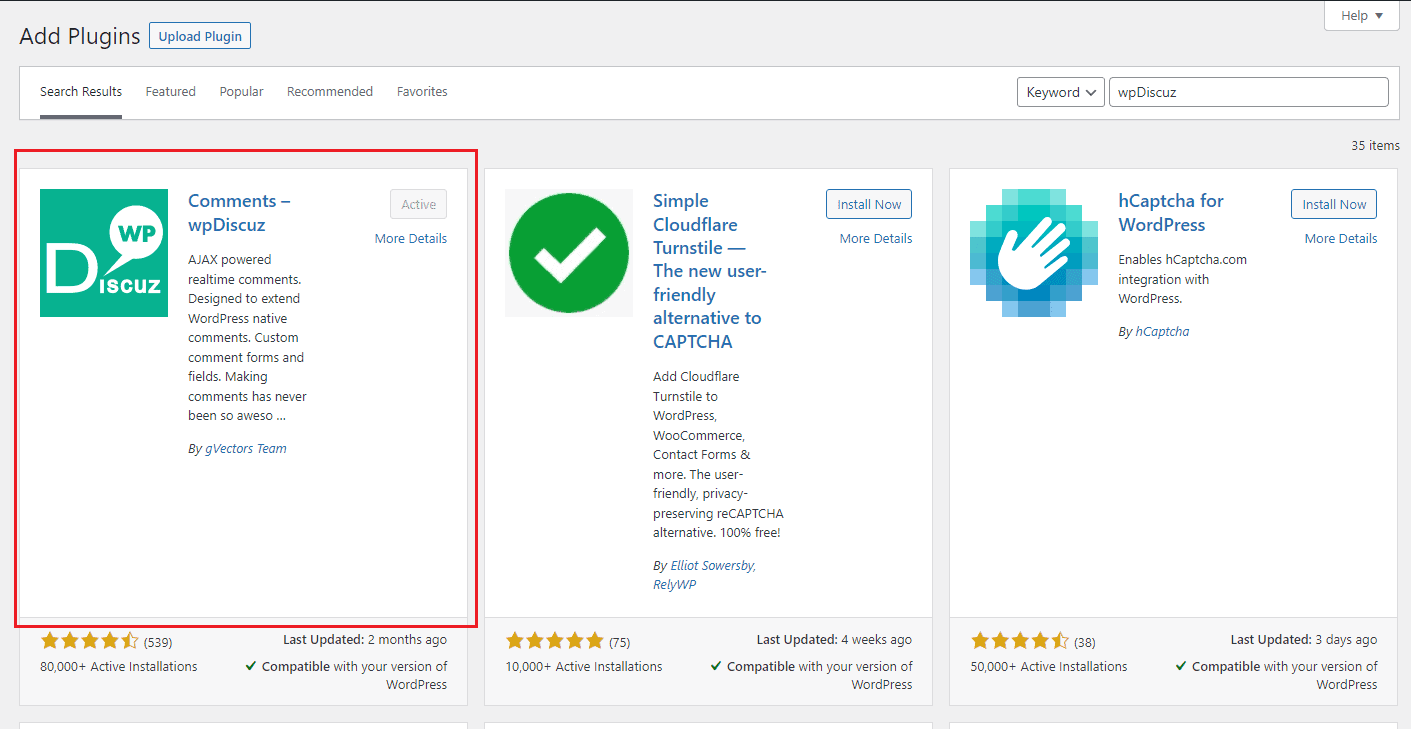Click the hCaptcha hand logo icon

(x=1034, y=253)
